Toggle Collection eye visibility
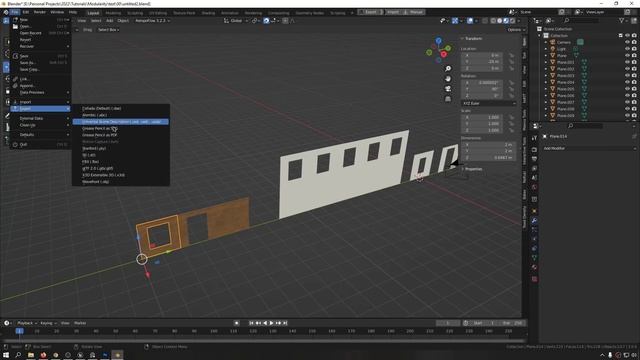 click(627, 36)
